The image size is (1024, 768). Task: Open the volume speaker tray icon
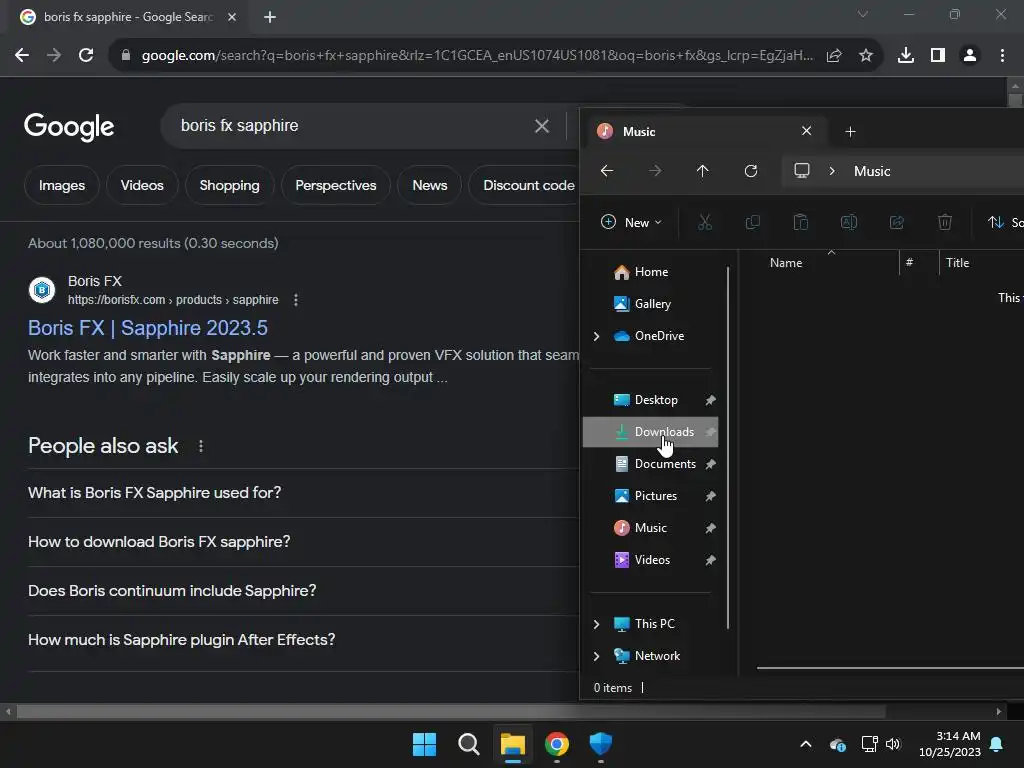[893, 744]
